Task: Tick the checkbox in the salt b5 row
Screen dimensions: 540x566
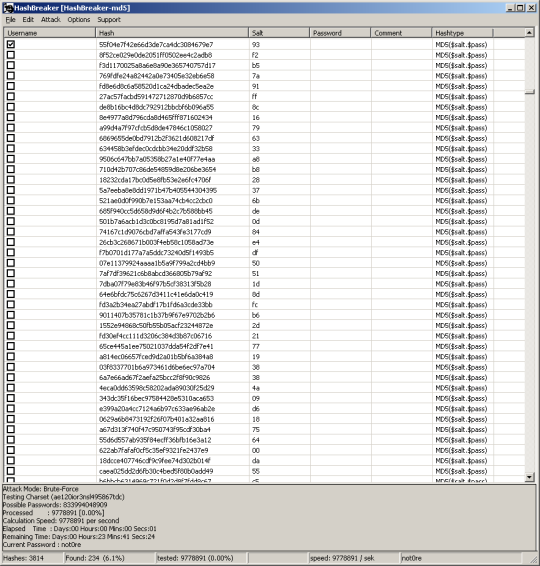Action: pos(11,65)
